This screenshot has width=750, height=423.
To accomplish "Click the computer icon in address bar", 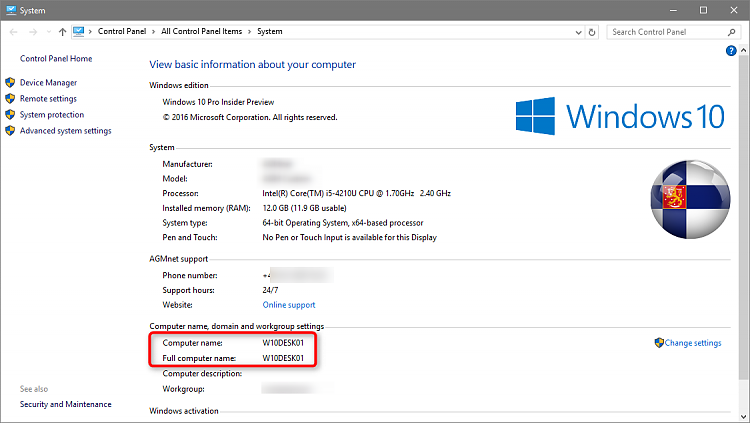I will point(78,32).
